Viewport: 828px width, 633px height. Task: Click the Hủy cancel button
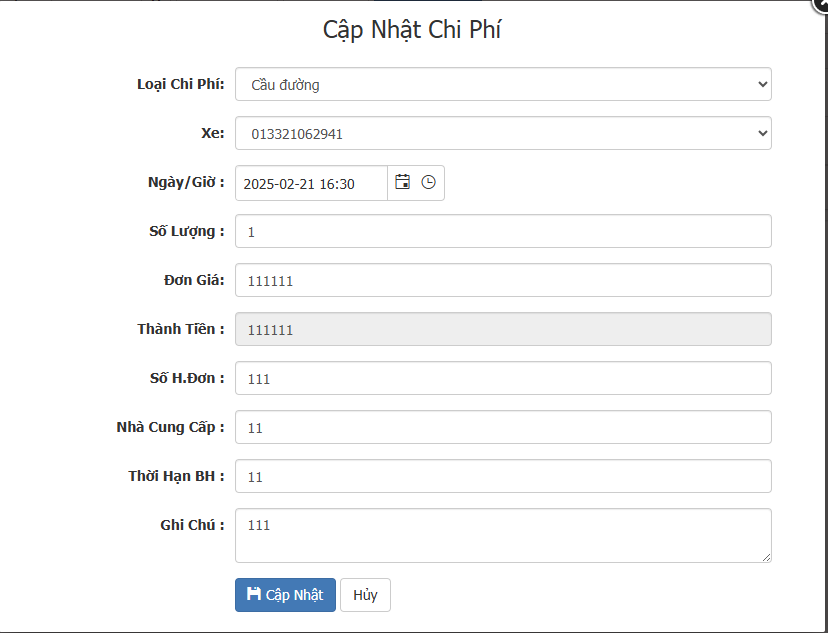point(365,595)
